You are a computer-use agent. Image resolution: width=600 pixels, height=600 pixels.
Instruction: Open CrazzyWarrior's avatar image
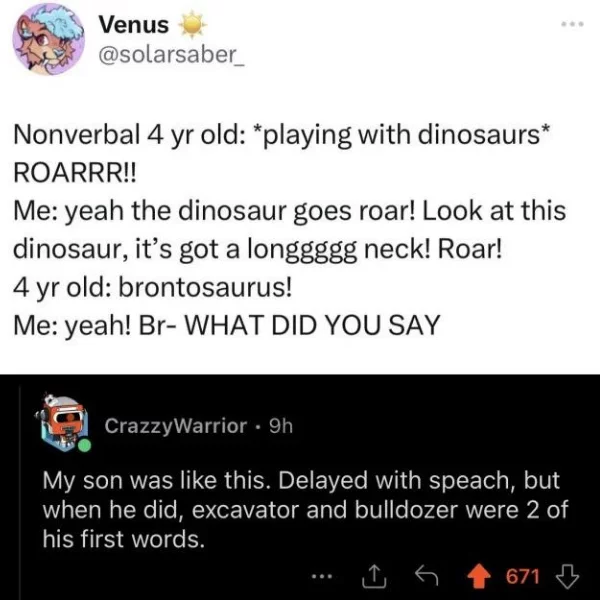coord(63,423)
